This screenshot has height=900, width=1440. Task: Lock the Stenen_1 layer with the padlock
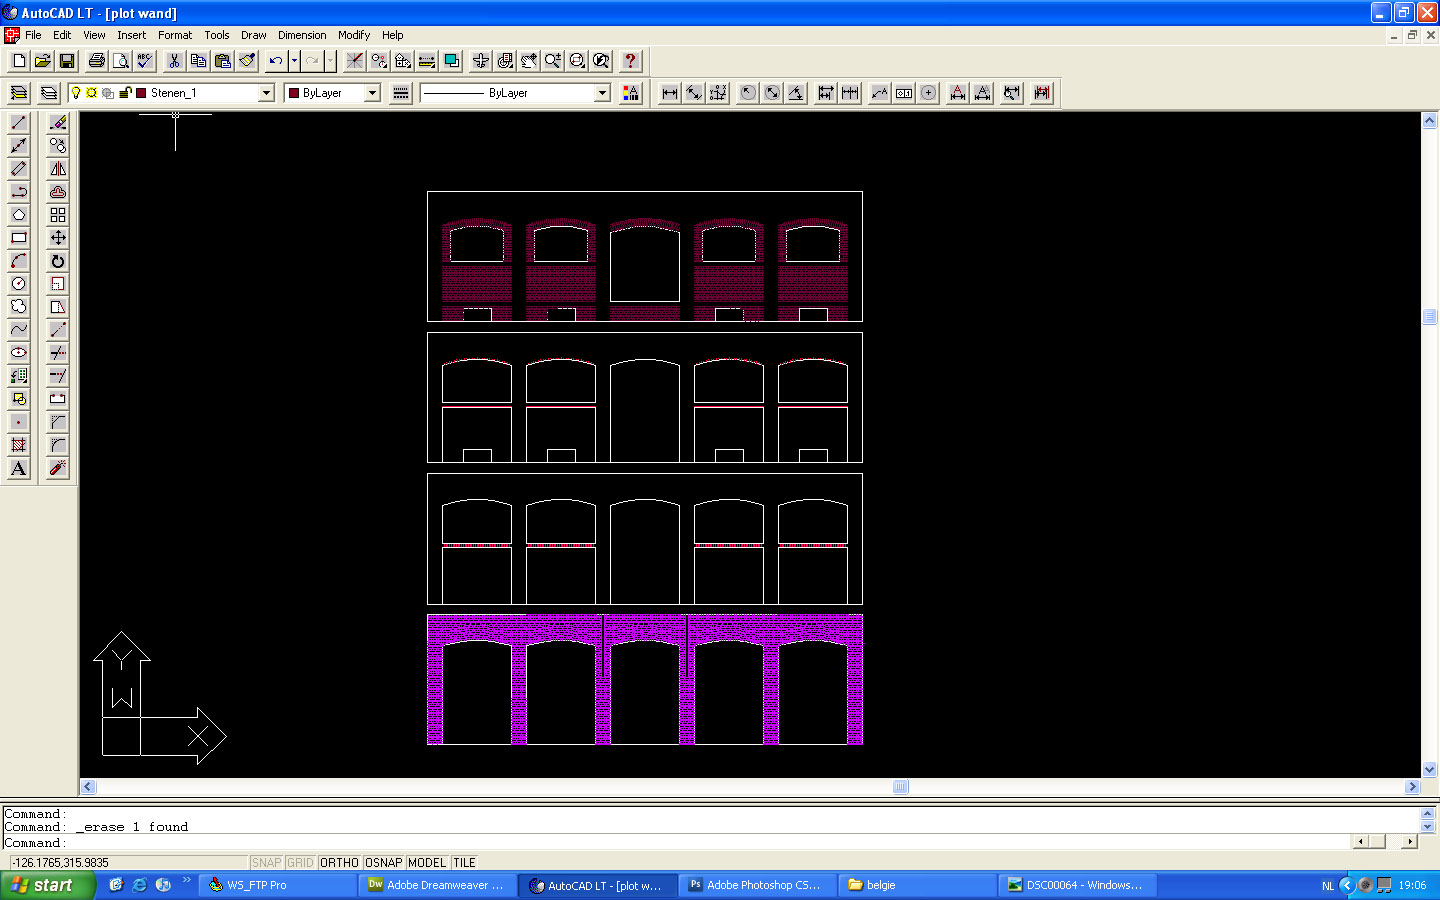click(x=124, y=92)
